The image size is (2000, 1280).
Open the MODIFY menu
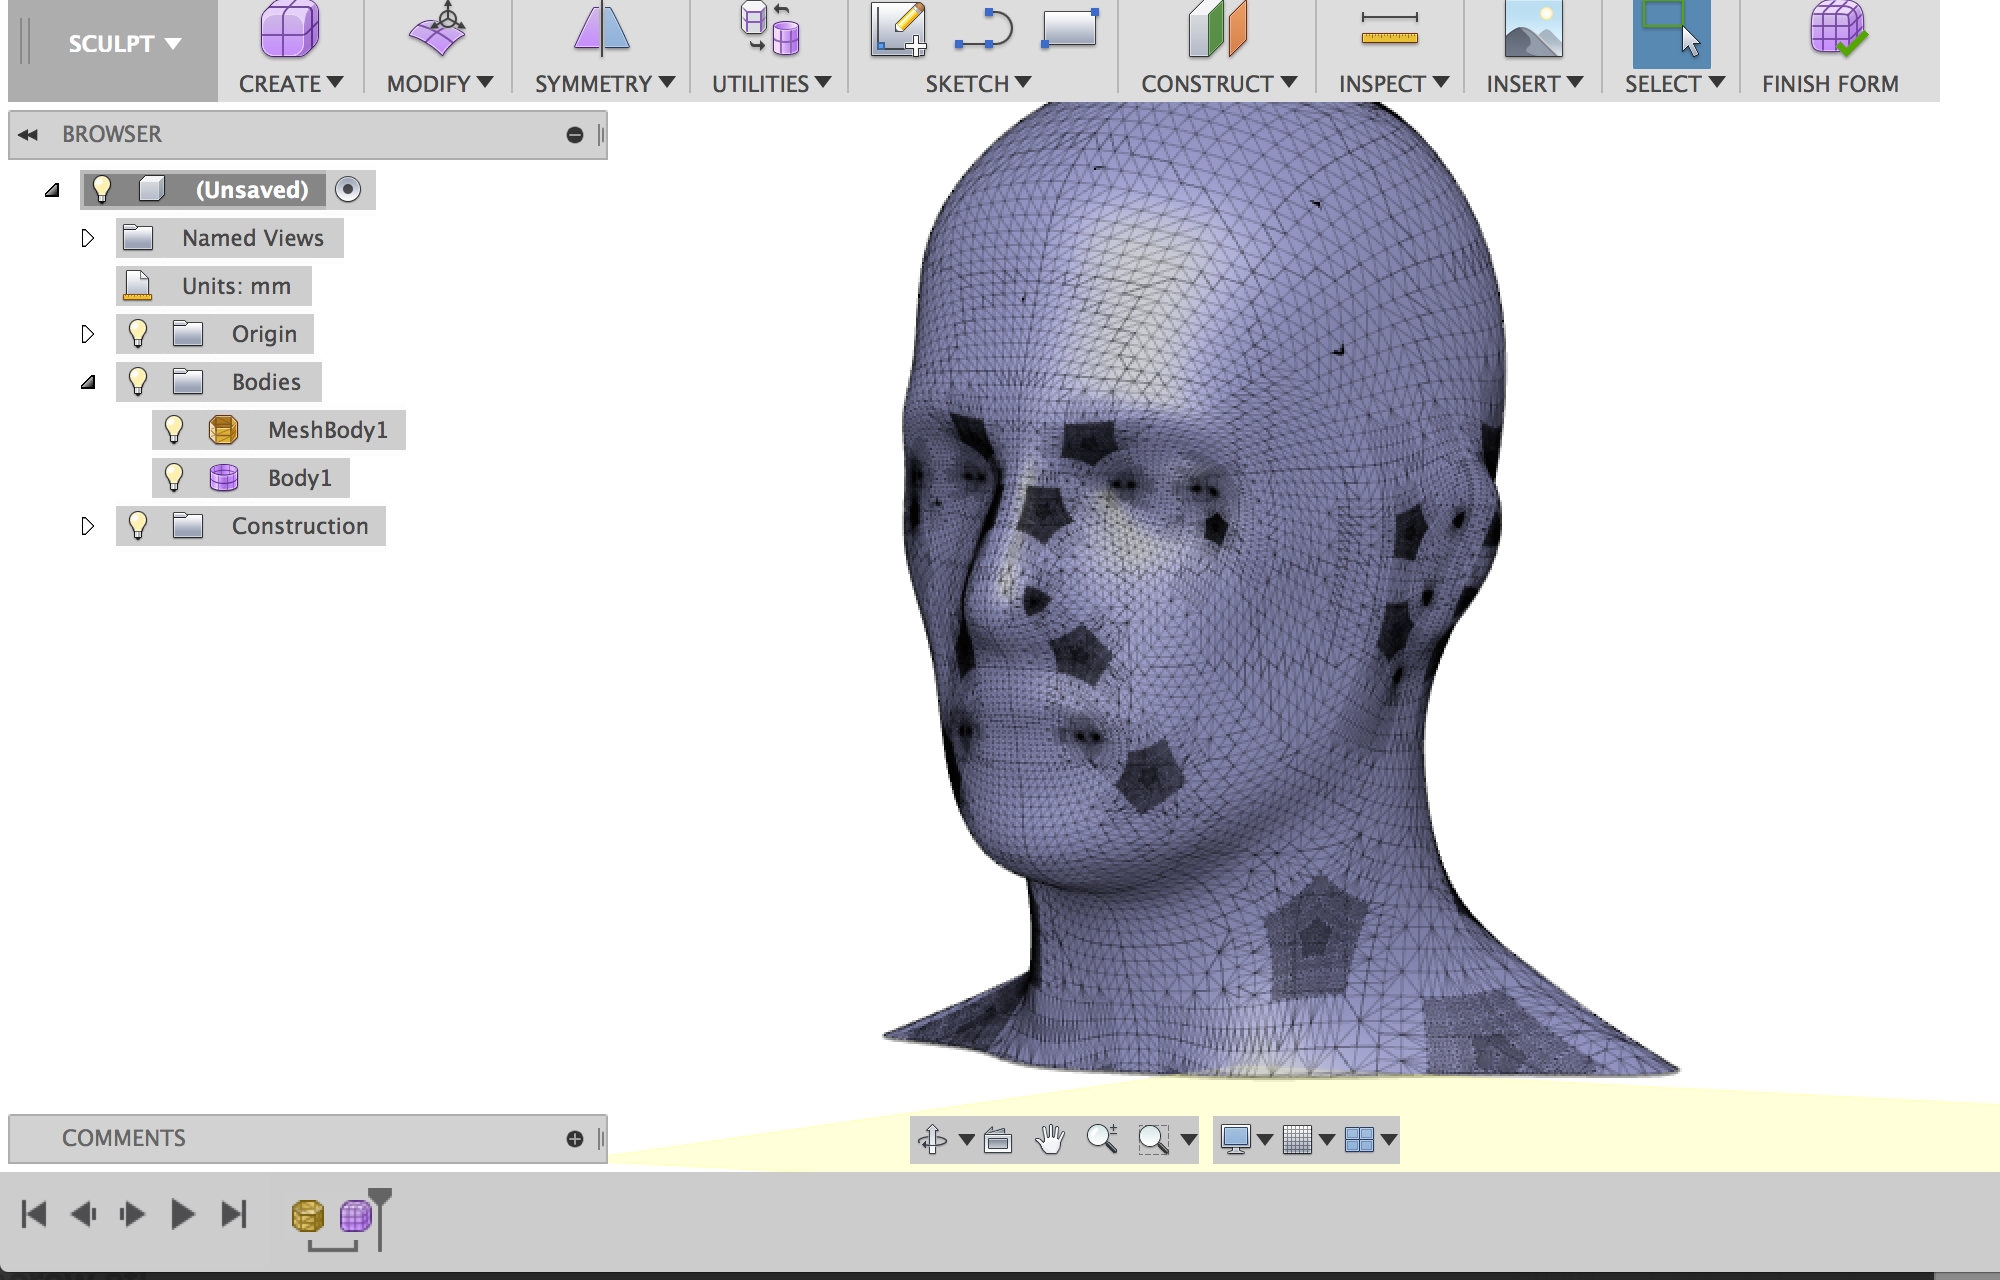click(x=439, y=84)
